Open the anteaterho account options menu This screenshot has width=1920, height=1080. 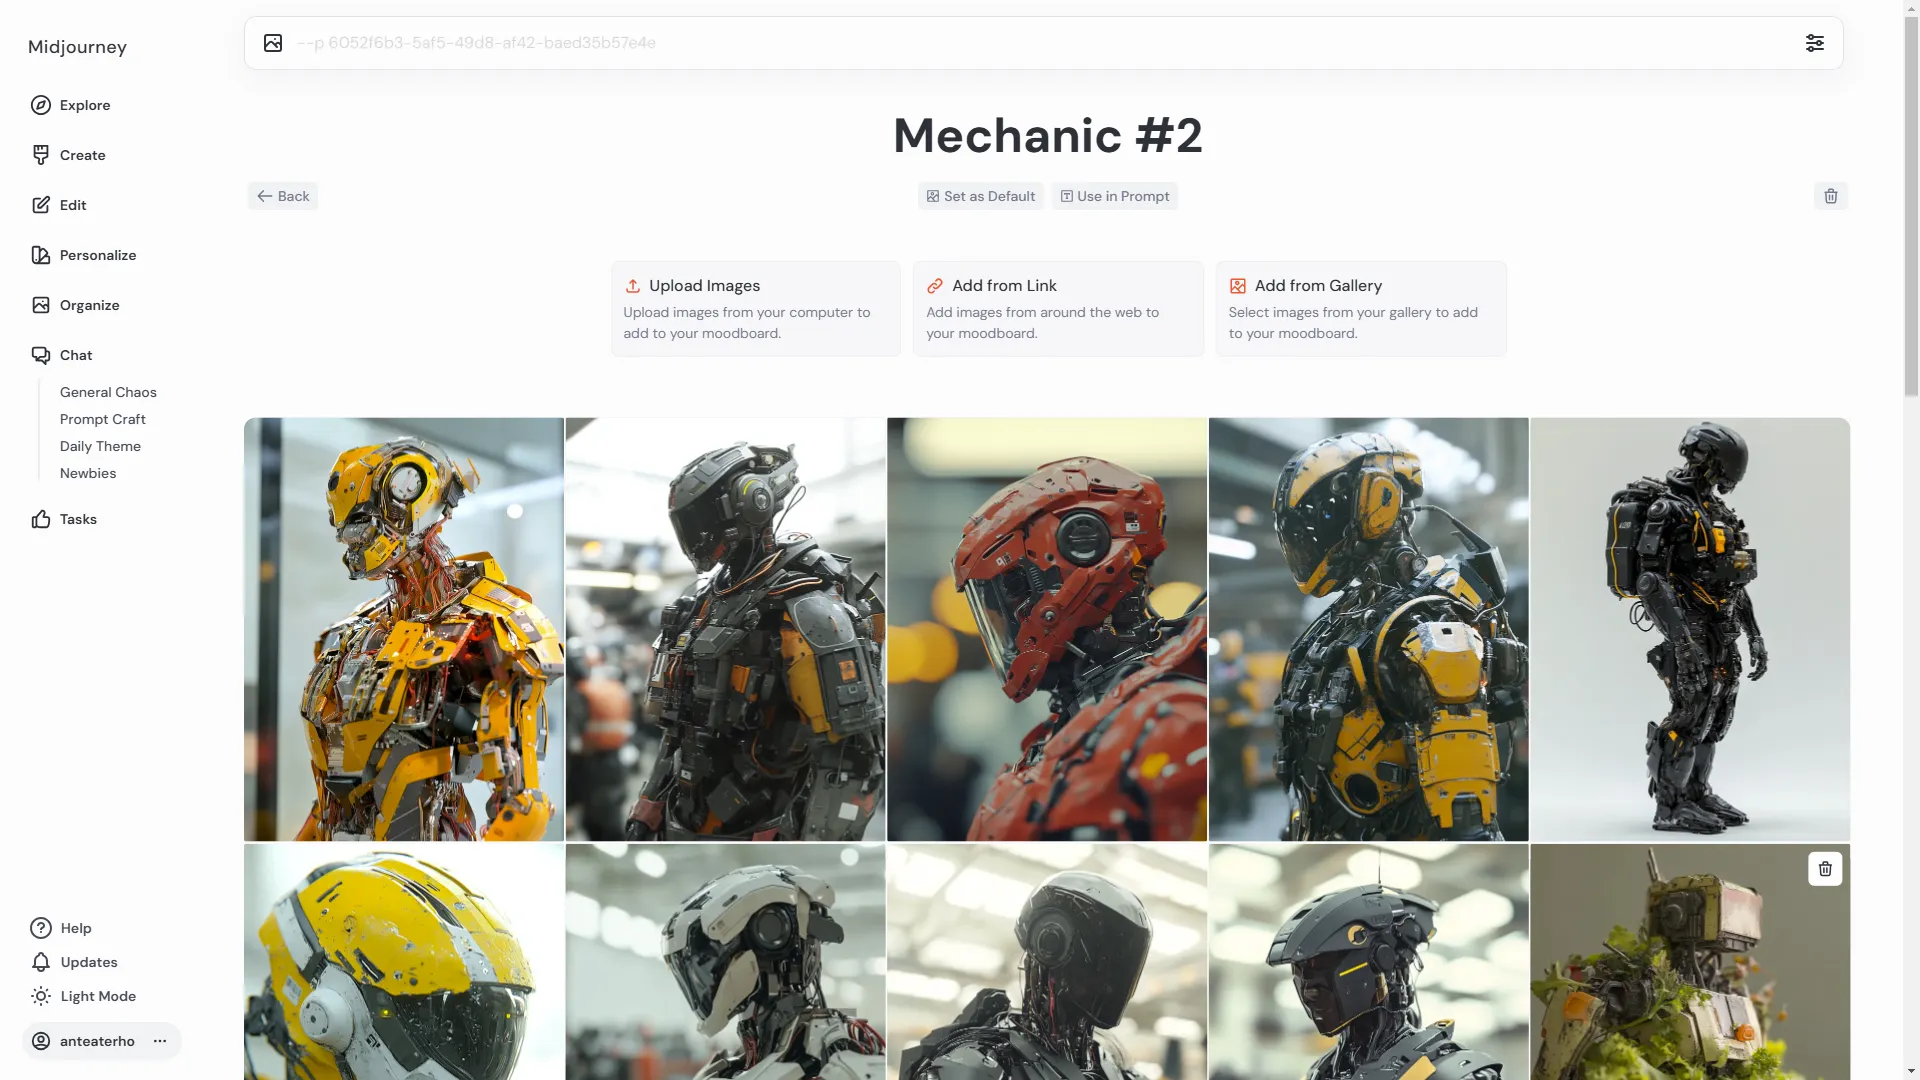pyautogui.click(x=160, y=1041)
